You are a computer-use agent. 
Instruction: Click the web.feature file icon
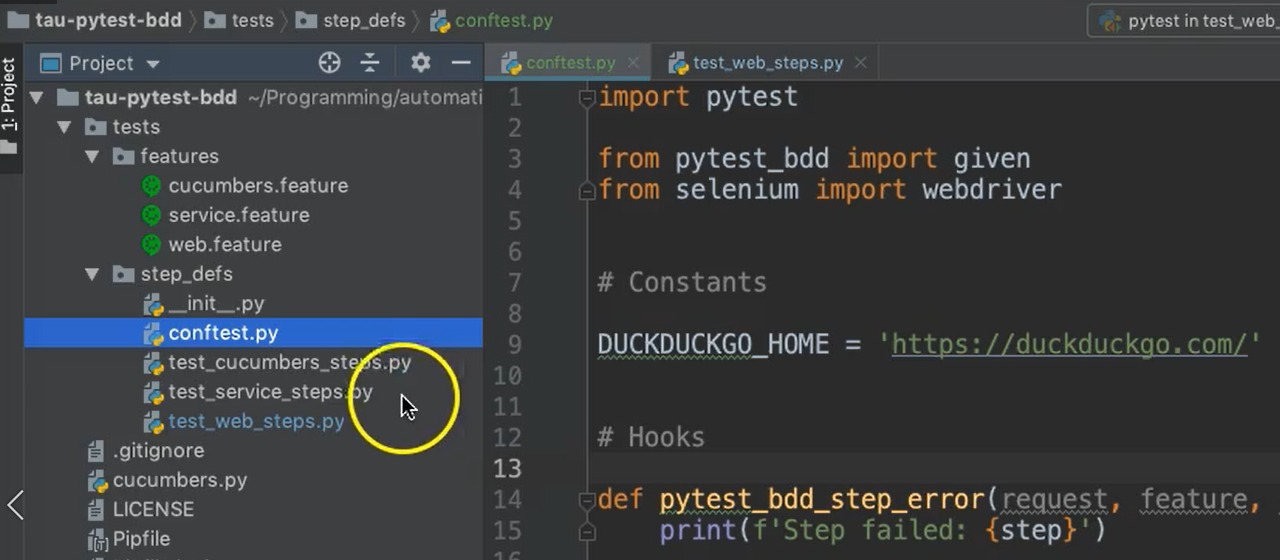click(151, 245)
